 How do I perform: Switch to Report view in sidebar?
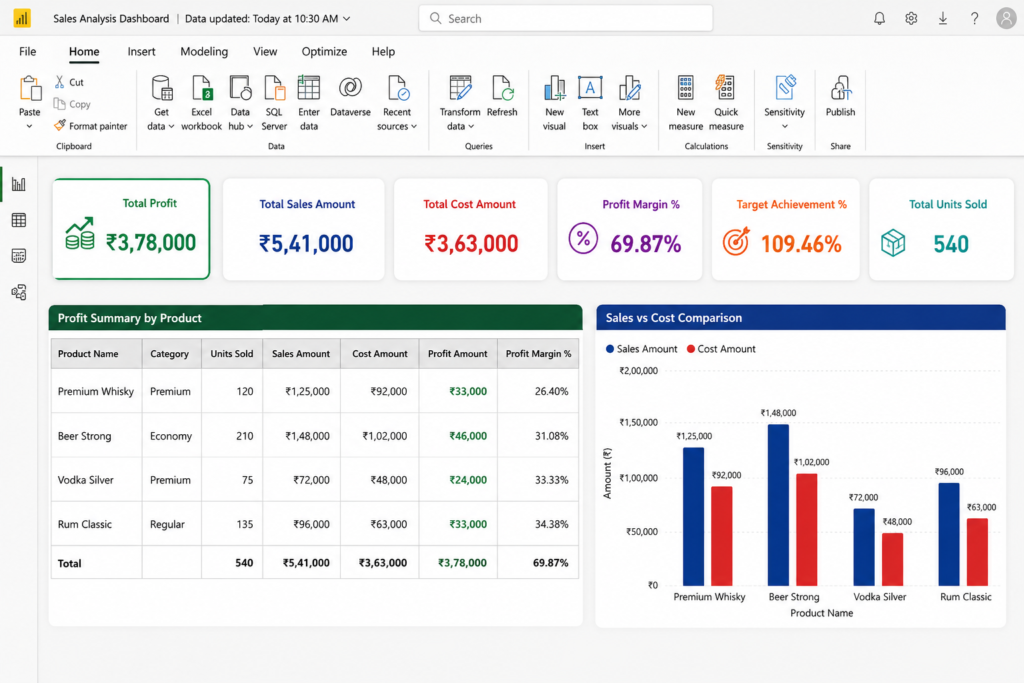click(x=19, y=184)
